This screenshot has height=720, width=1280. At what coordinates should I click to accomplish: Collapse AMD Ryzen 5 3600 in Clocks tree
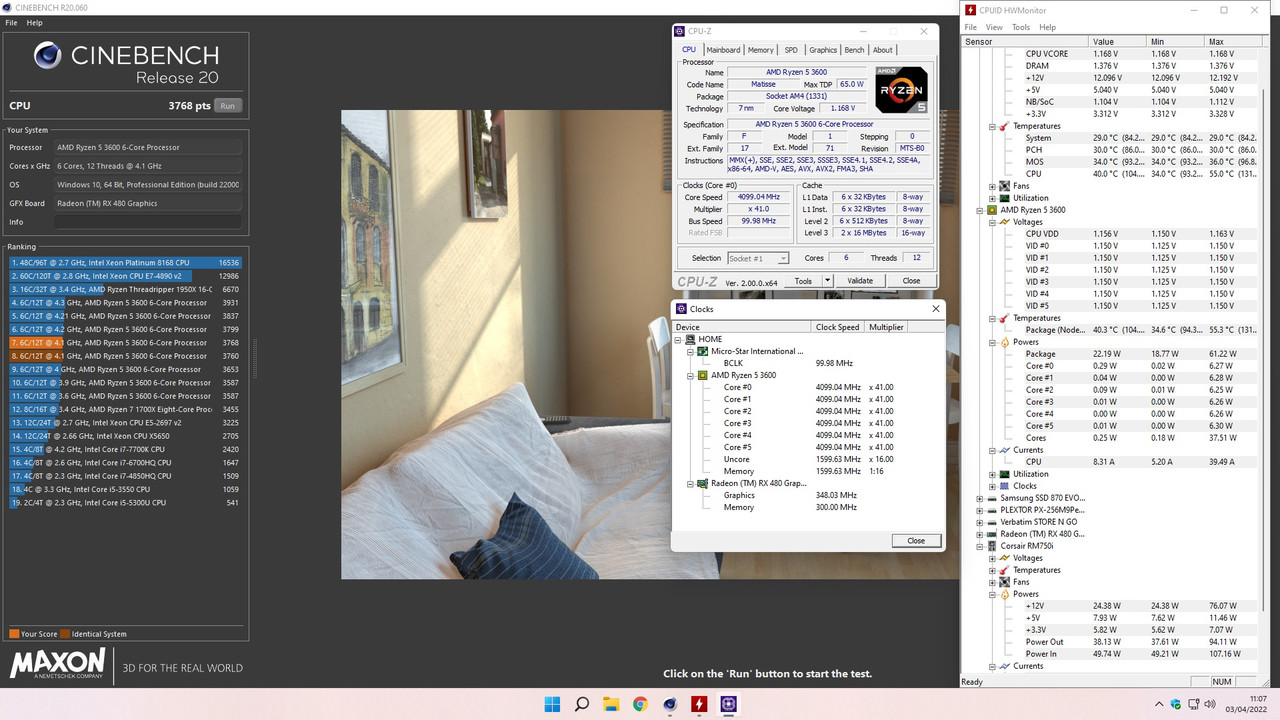click(x=690, y=375)
